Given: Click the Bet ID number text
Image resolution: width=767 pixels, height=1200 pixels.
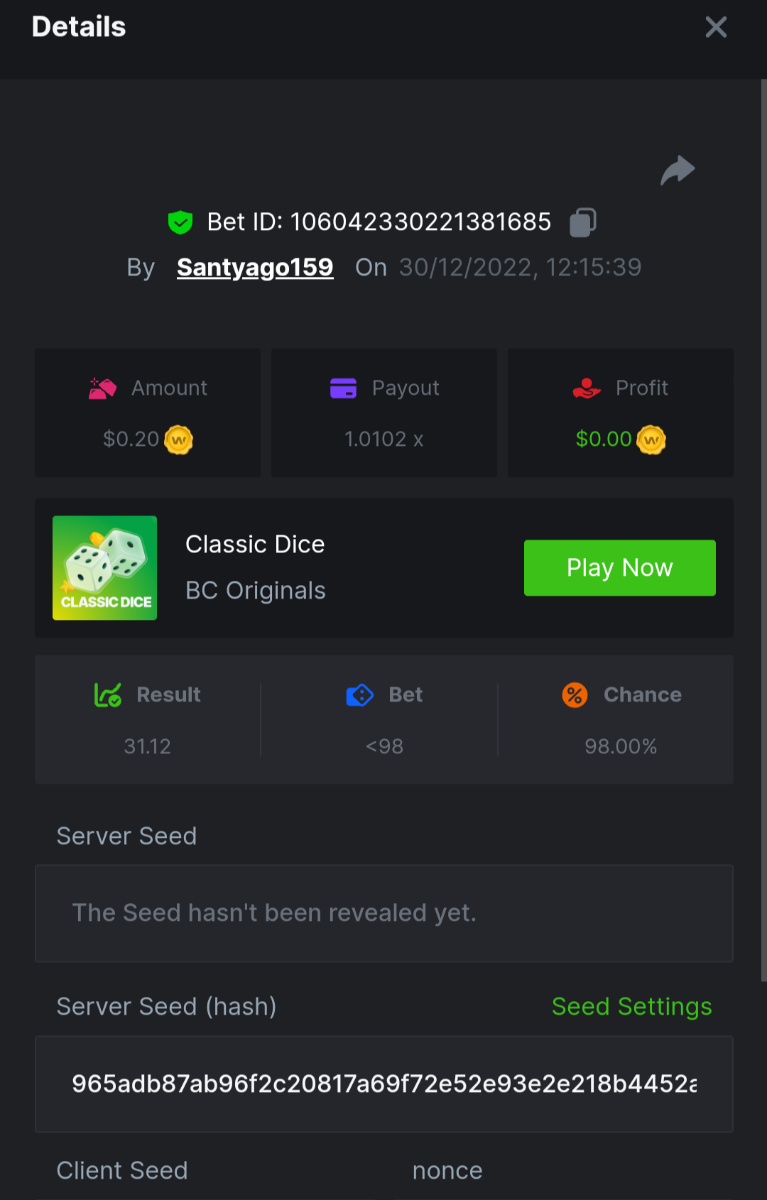Looking at the screenshot, I should coord(420,222).
